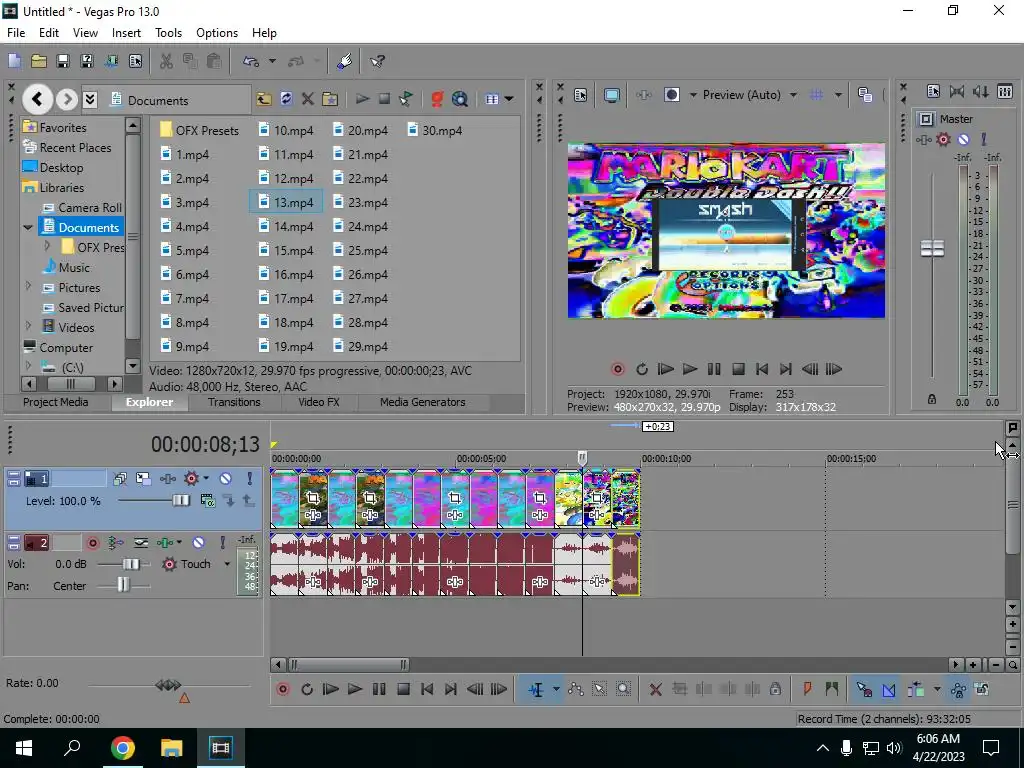Select the Music library folder
Screen dimensions: 1024x768
(66, 268)
